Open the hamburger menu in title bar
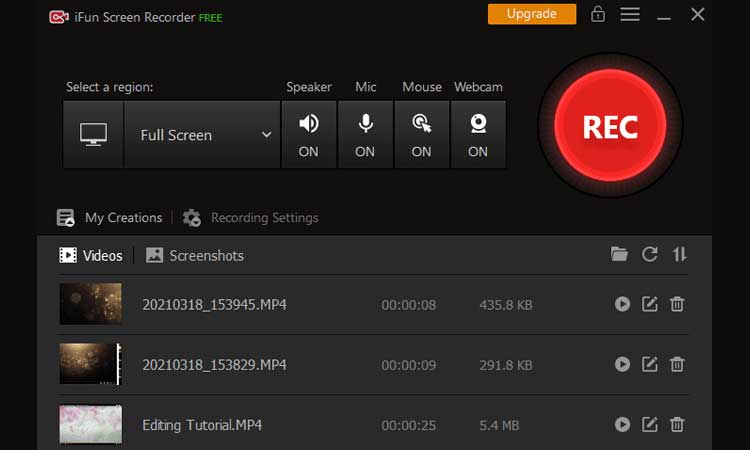Image resolution: width=750 pixels, height=450 pixels. [x=629, y=14]
